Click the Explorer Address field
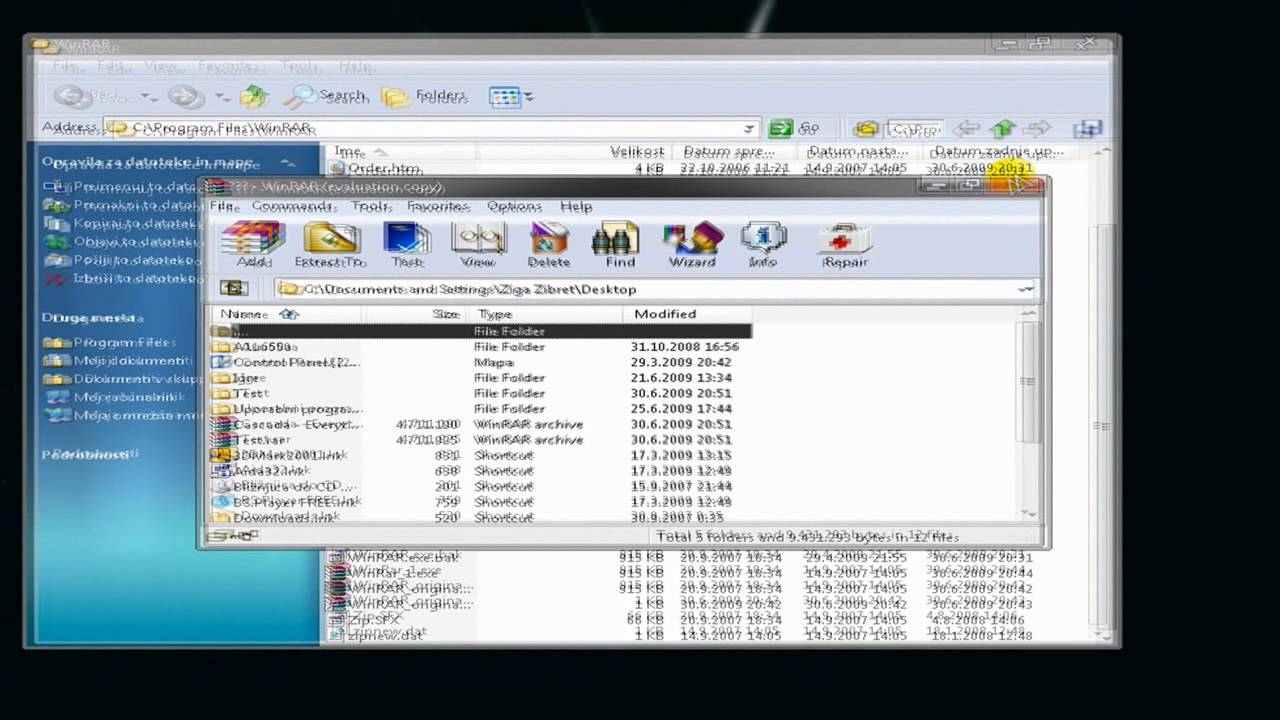Screen dimensions: 1280x720 (431, 129)
